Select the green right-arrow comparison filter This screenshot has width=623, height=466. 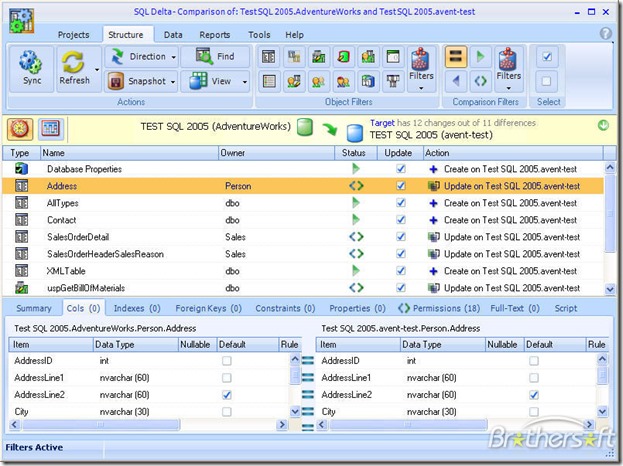click(x=480, y=56)
